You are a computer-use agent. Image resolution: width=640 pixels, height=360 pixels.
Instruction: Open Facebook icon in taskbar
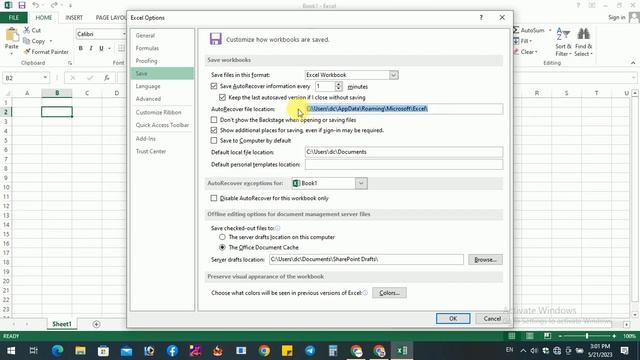pyautogui.click(x=172, y=351)
